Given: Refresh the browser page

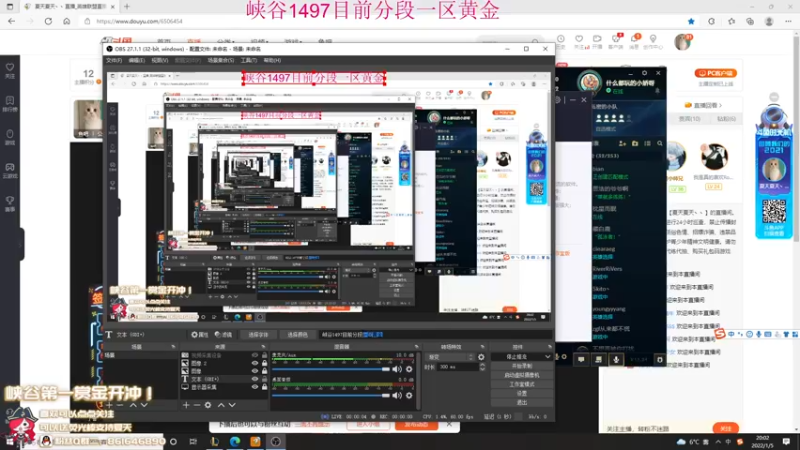Looking at the screenshot, I should tap(48, 21).
